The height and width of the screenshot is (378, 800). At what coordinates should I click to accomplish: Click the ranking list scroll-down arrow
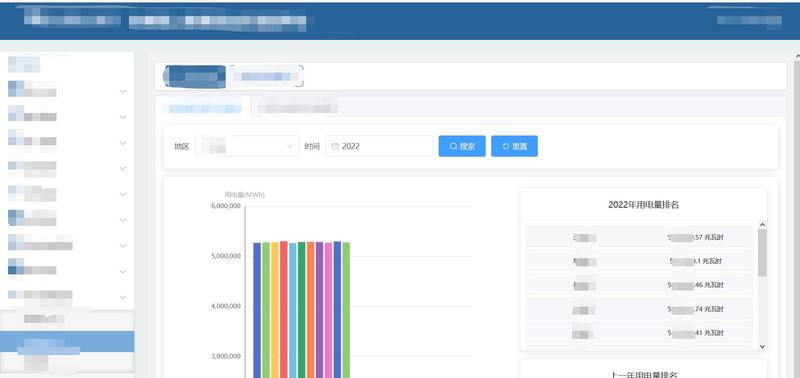click(x=763, y=346)
